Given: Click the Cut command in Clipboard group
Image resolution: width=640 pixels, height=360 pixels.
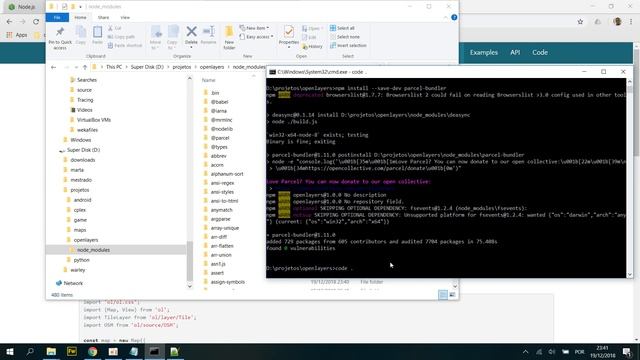Looking at the screenshot, I should pyautogui.click(x=115, y=28).
